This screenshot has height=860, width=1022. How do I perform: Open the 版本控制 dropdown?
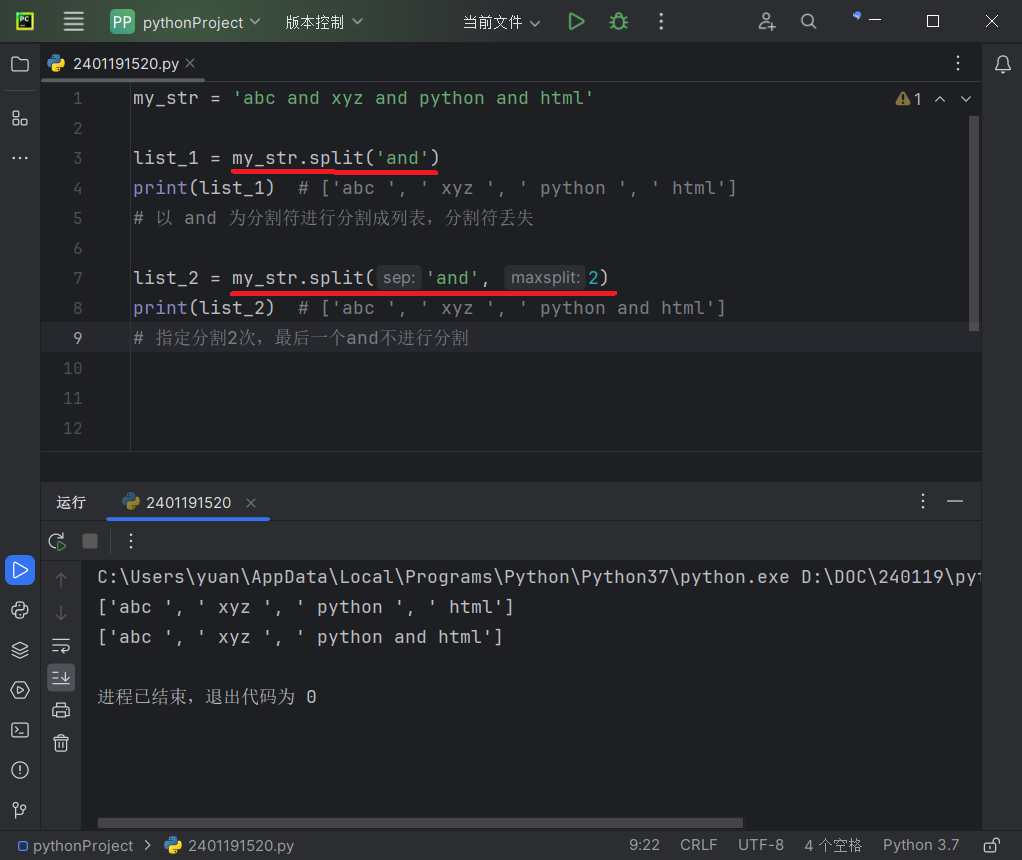(x=324, y=22)
